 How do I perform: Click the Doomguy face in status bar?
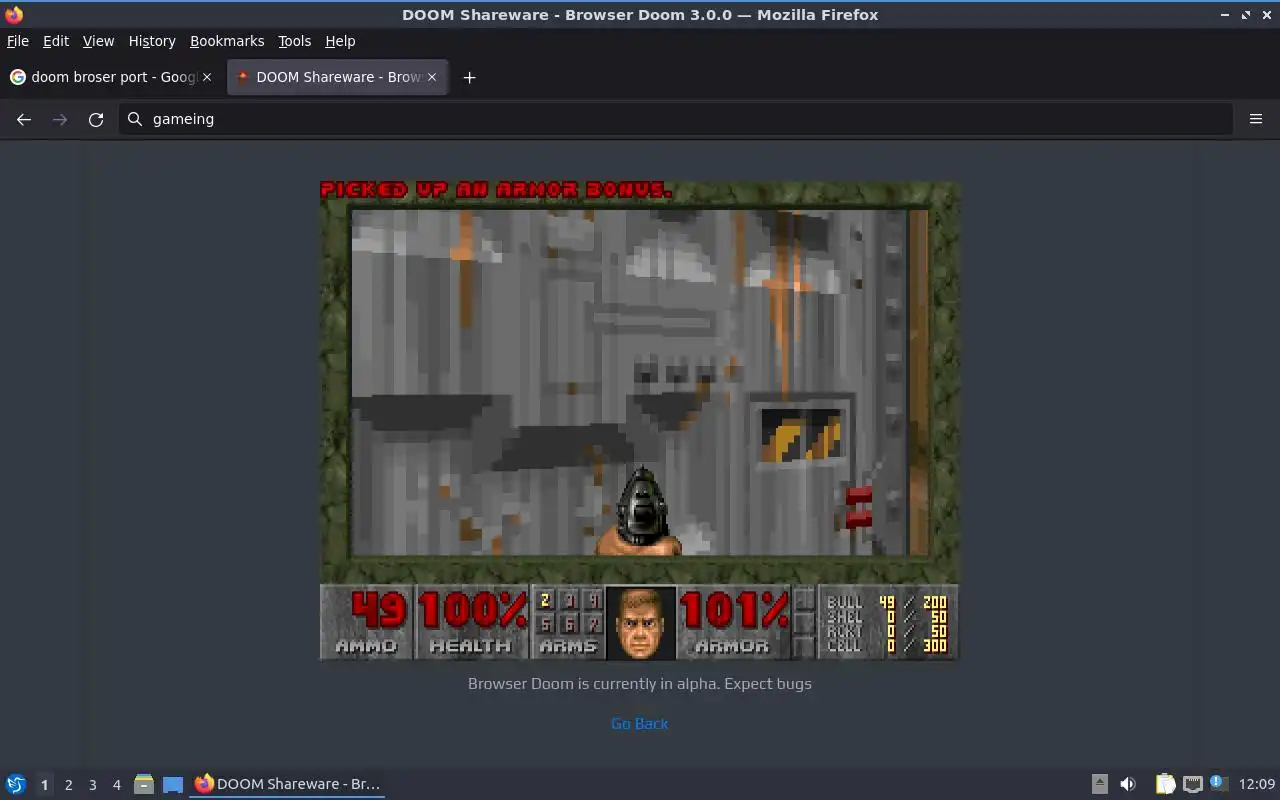click(641, 623)
